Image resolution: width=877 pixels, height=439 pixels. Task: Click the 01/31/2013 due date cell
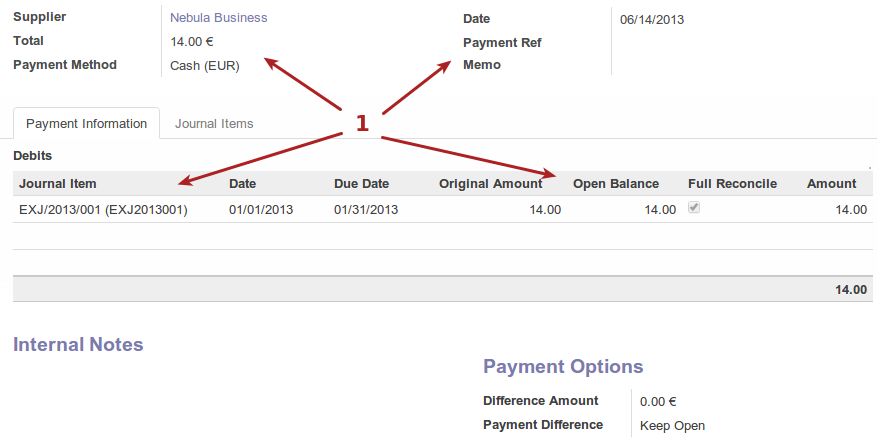pos(366,210)
